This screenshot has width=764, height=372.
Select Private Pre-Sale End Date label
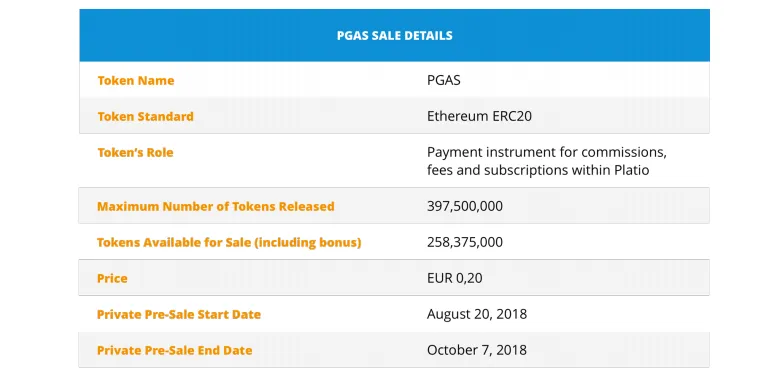click(x=174, y=351)
